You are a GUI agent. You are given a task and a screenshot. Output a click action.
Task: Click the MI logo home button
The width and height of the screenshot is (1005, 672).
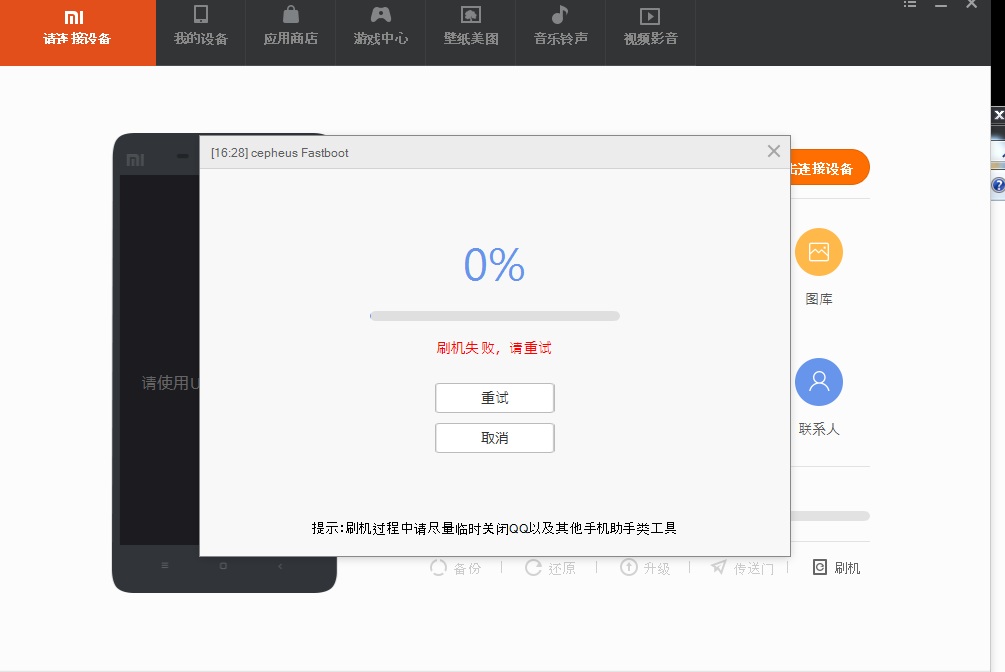[76, 27]
